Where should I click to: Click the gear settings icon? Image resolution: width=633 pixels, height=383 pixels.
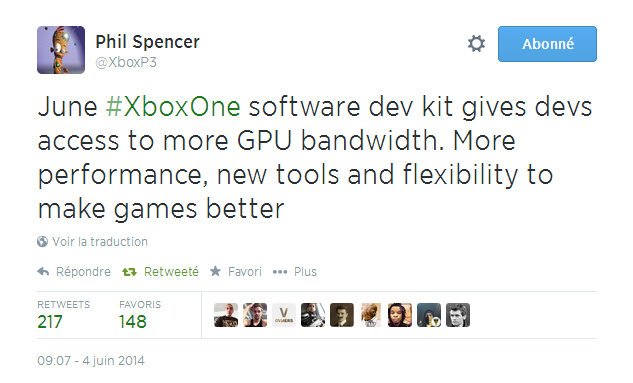(x=476, y=44)
